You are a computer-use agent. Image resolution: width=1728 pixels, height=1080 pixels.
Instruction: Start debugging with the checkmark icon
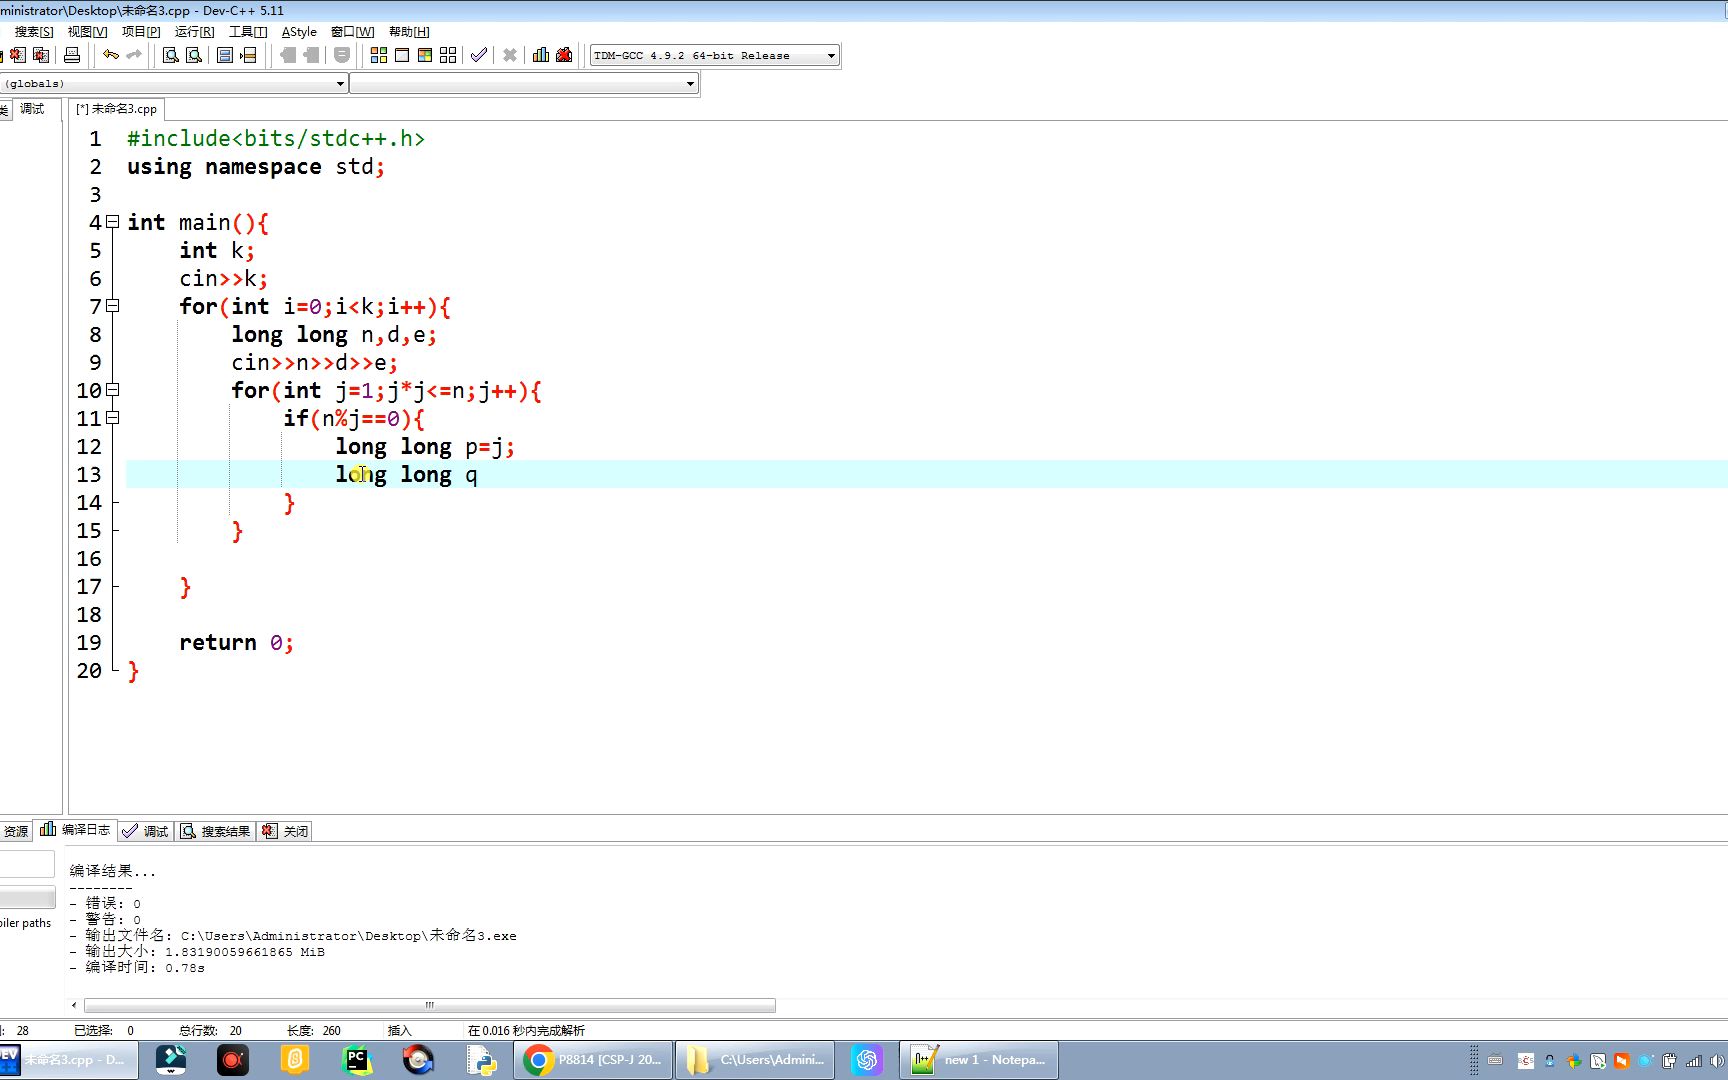[x=479, y=55]
